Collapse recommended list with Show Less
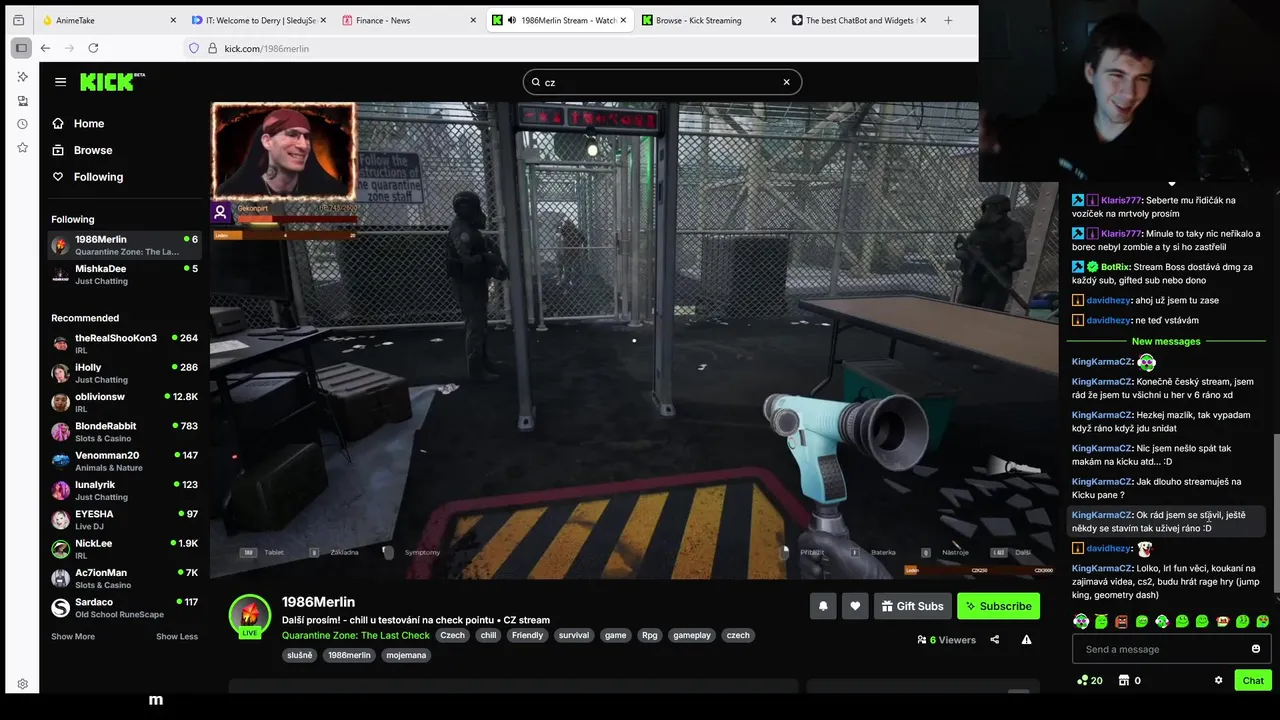 pos(177,636)
